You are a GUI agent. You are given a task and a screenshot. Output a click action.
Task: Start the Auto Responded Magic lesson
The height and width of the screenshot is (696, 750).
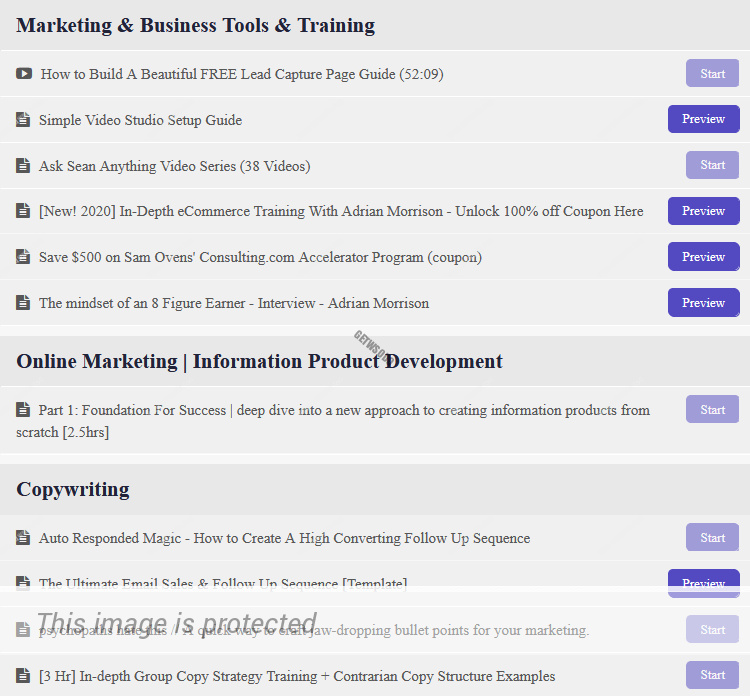click(712, 537)
